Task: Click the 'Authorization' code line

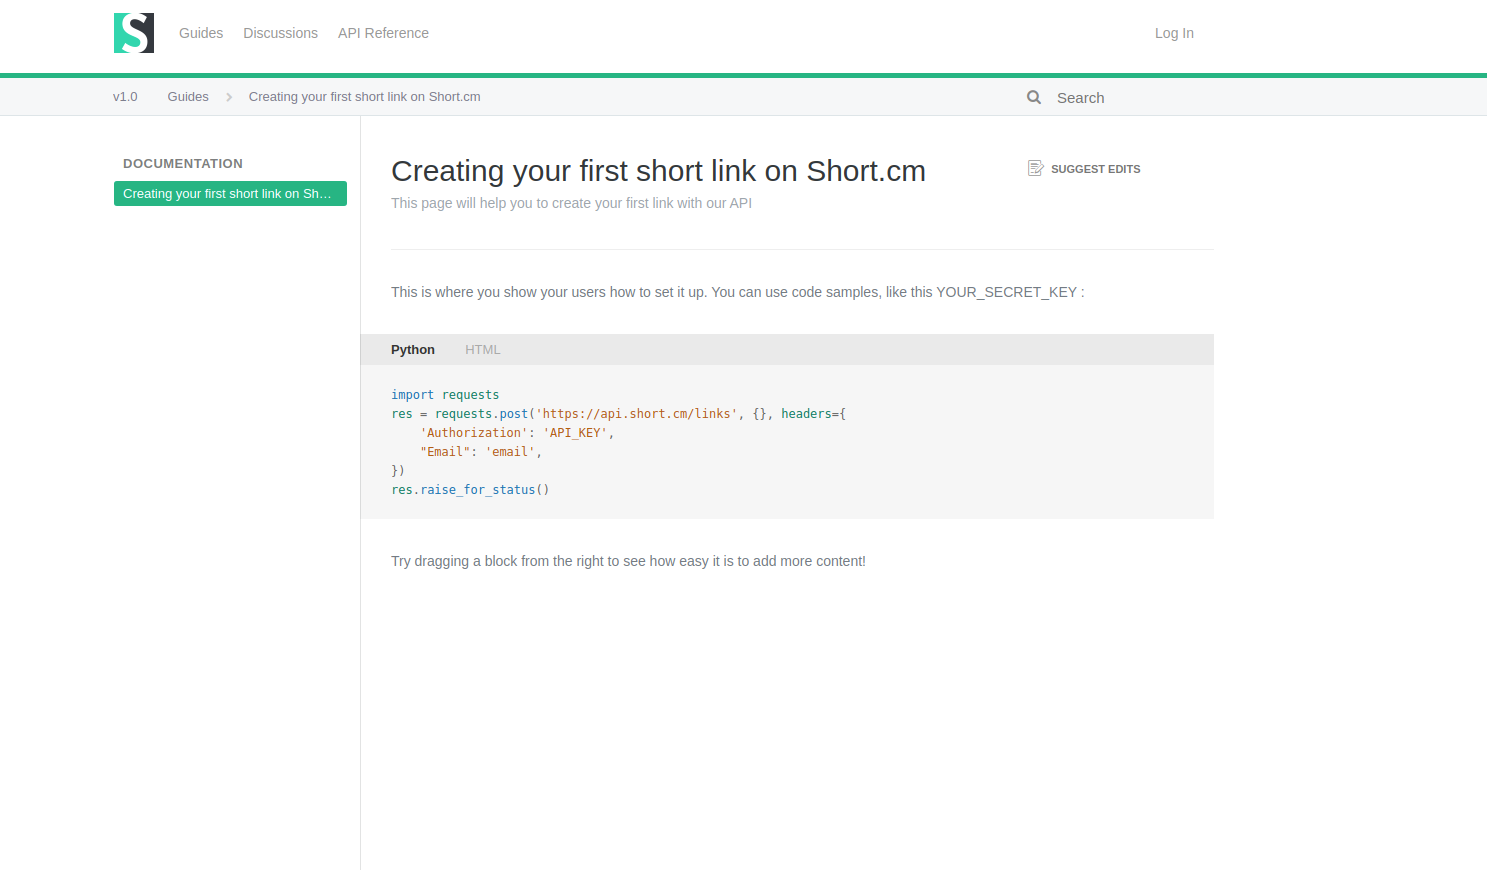Action: [517, 433]
